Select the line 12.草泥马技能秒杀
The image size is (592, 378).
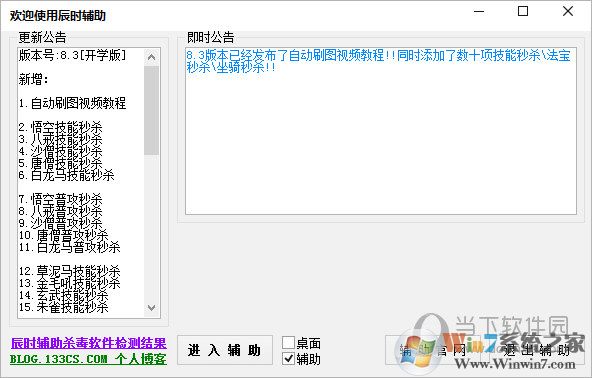(69, 272)
